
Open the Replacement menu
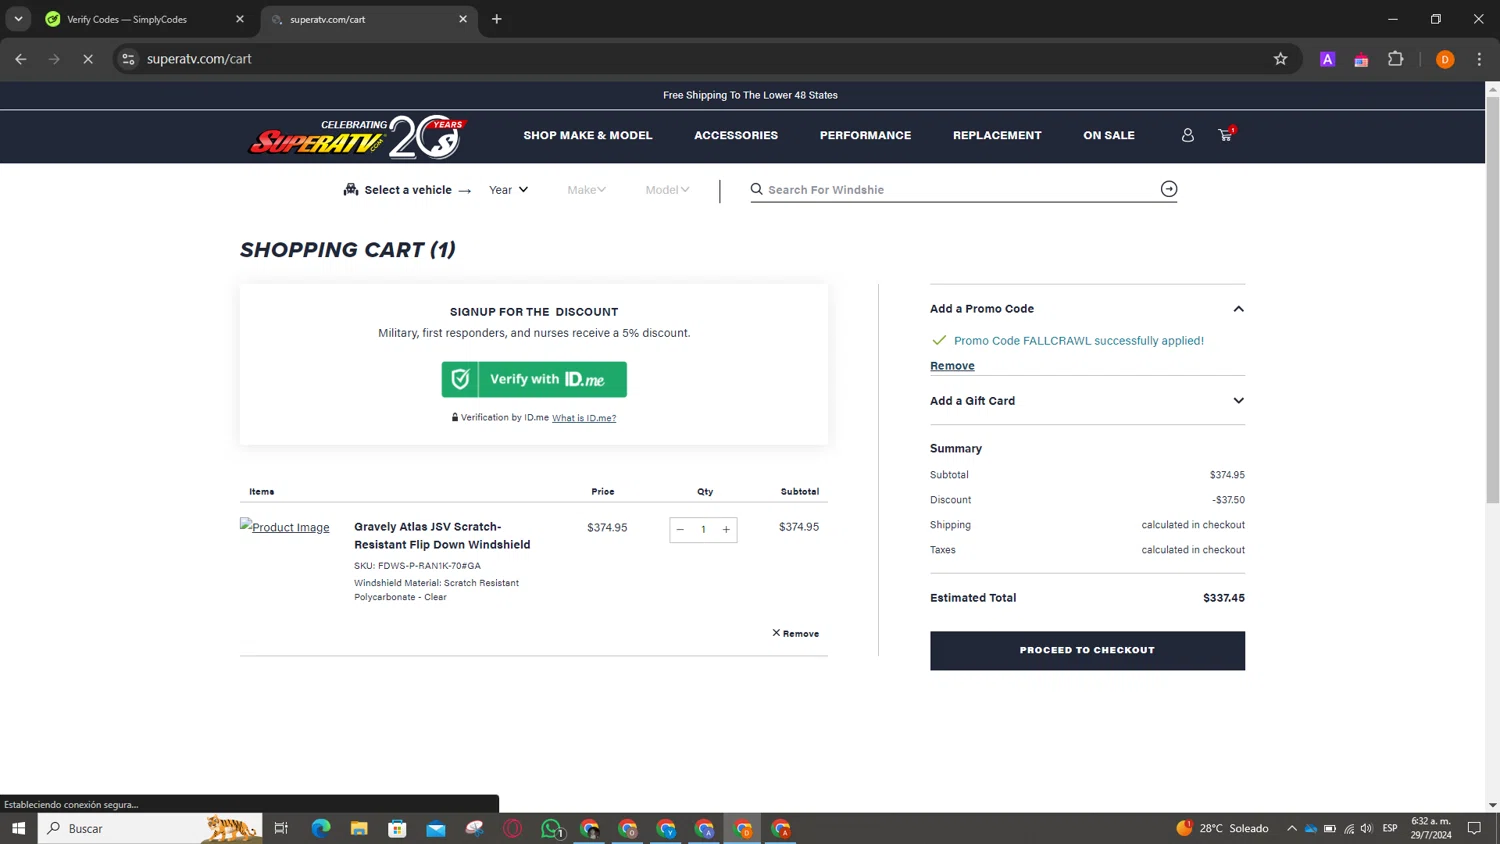(x=997, y=135)
